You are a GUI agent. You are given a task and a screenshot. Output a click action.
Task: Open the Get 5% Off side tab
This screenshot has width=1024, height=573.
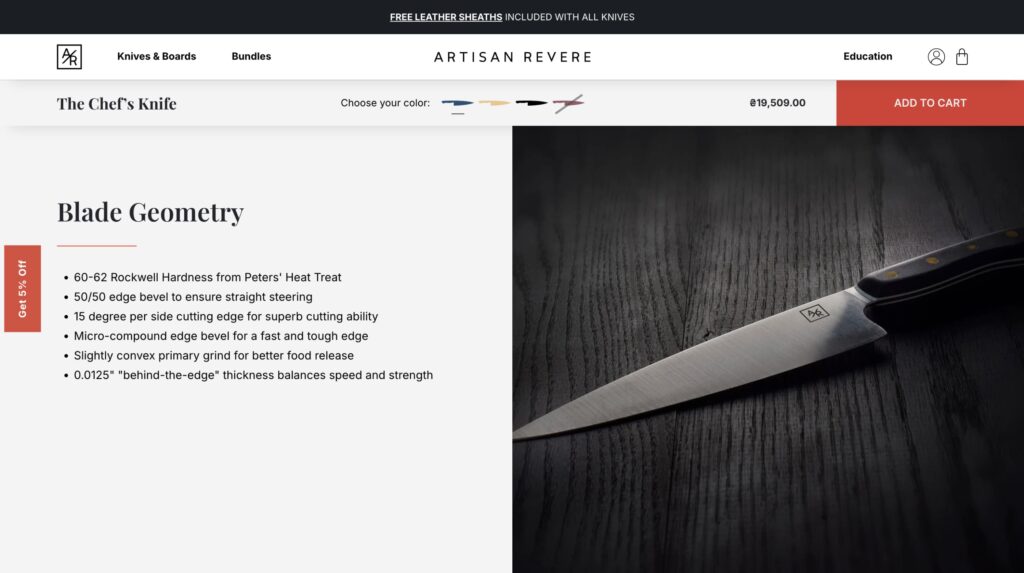click(x=23, y=289)
